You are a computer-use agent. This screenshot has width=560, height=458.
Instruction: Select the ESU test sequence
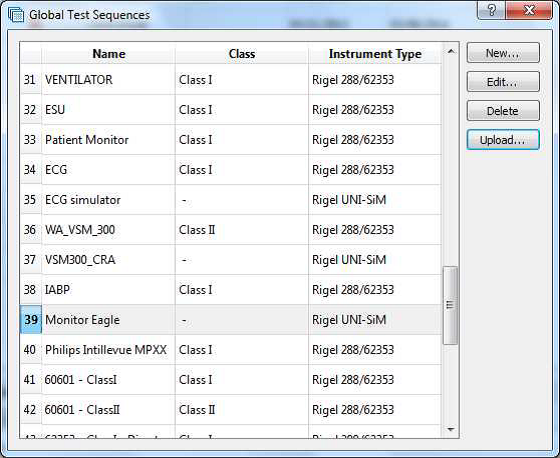(231, 110)
